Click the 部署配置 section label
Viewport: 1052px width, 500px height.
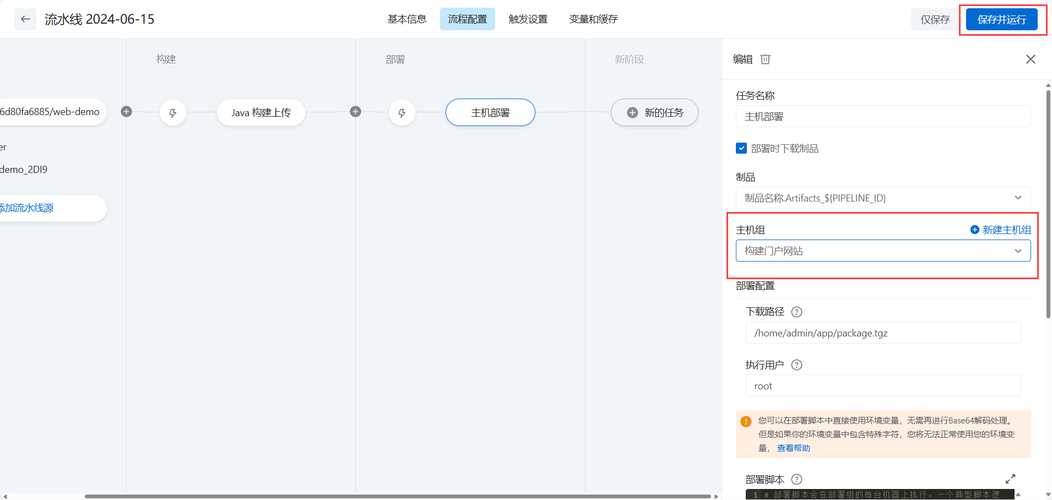point(755,286)
